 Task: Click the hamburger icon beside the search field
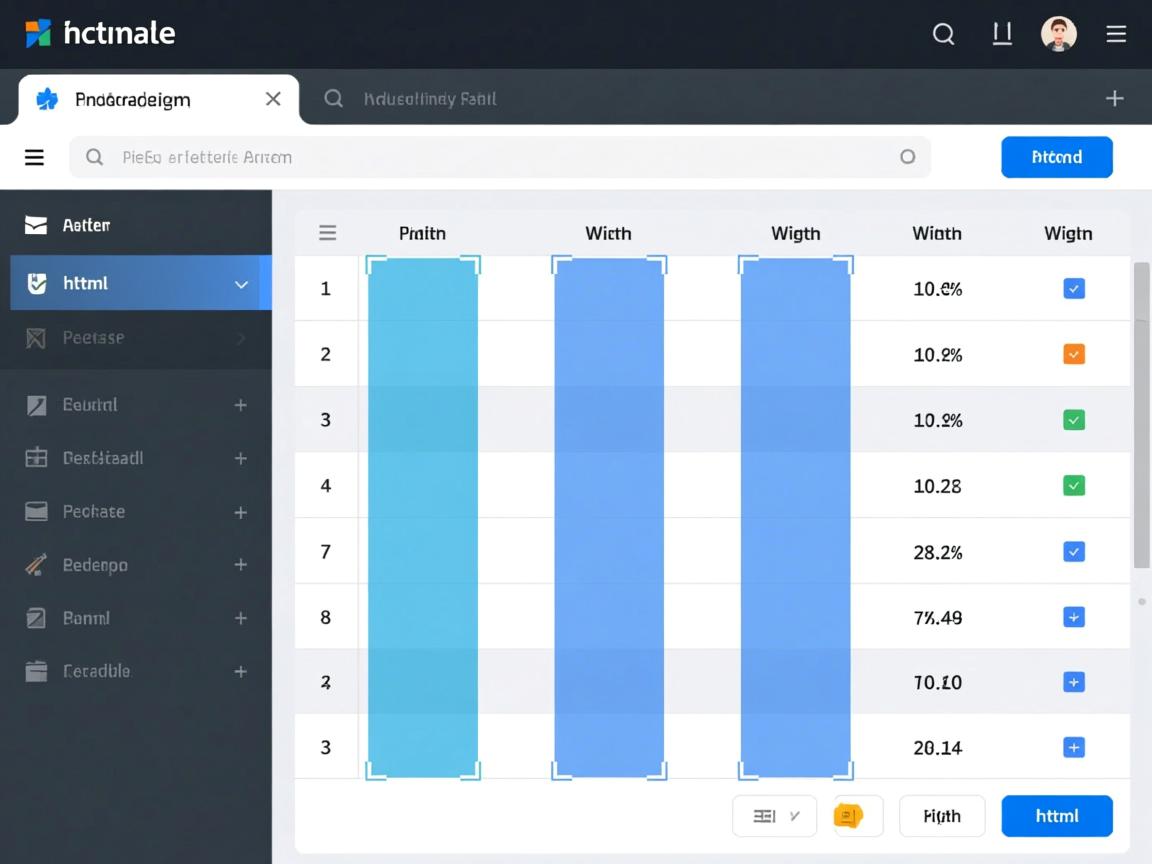click(x=34, y=157)
